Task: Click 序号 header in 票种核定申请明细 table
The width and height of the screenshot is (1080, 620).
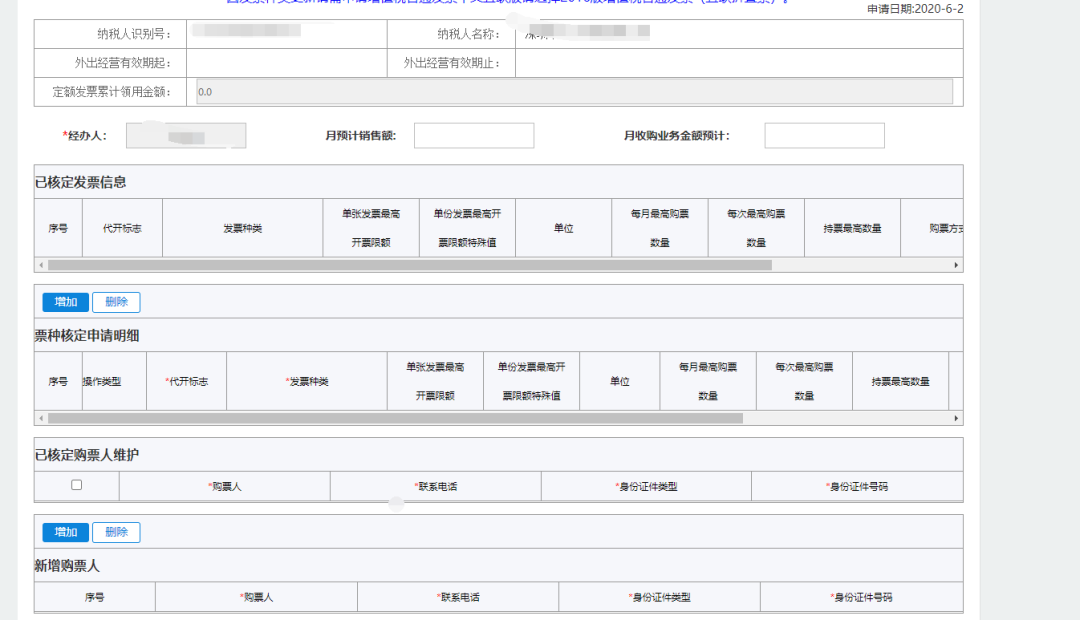Action: coord(58,381)
